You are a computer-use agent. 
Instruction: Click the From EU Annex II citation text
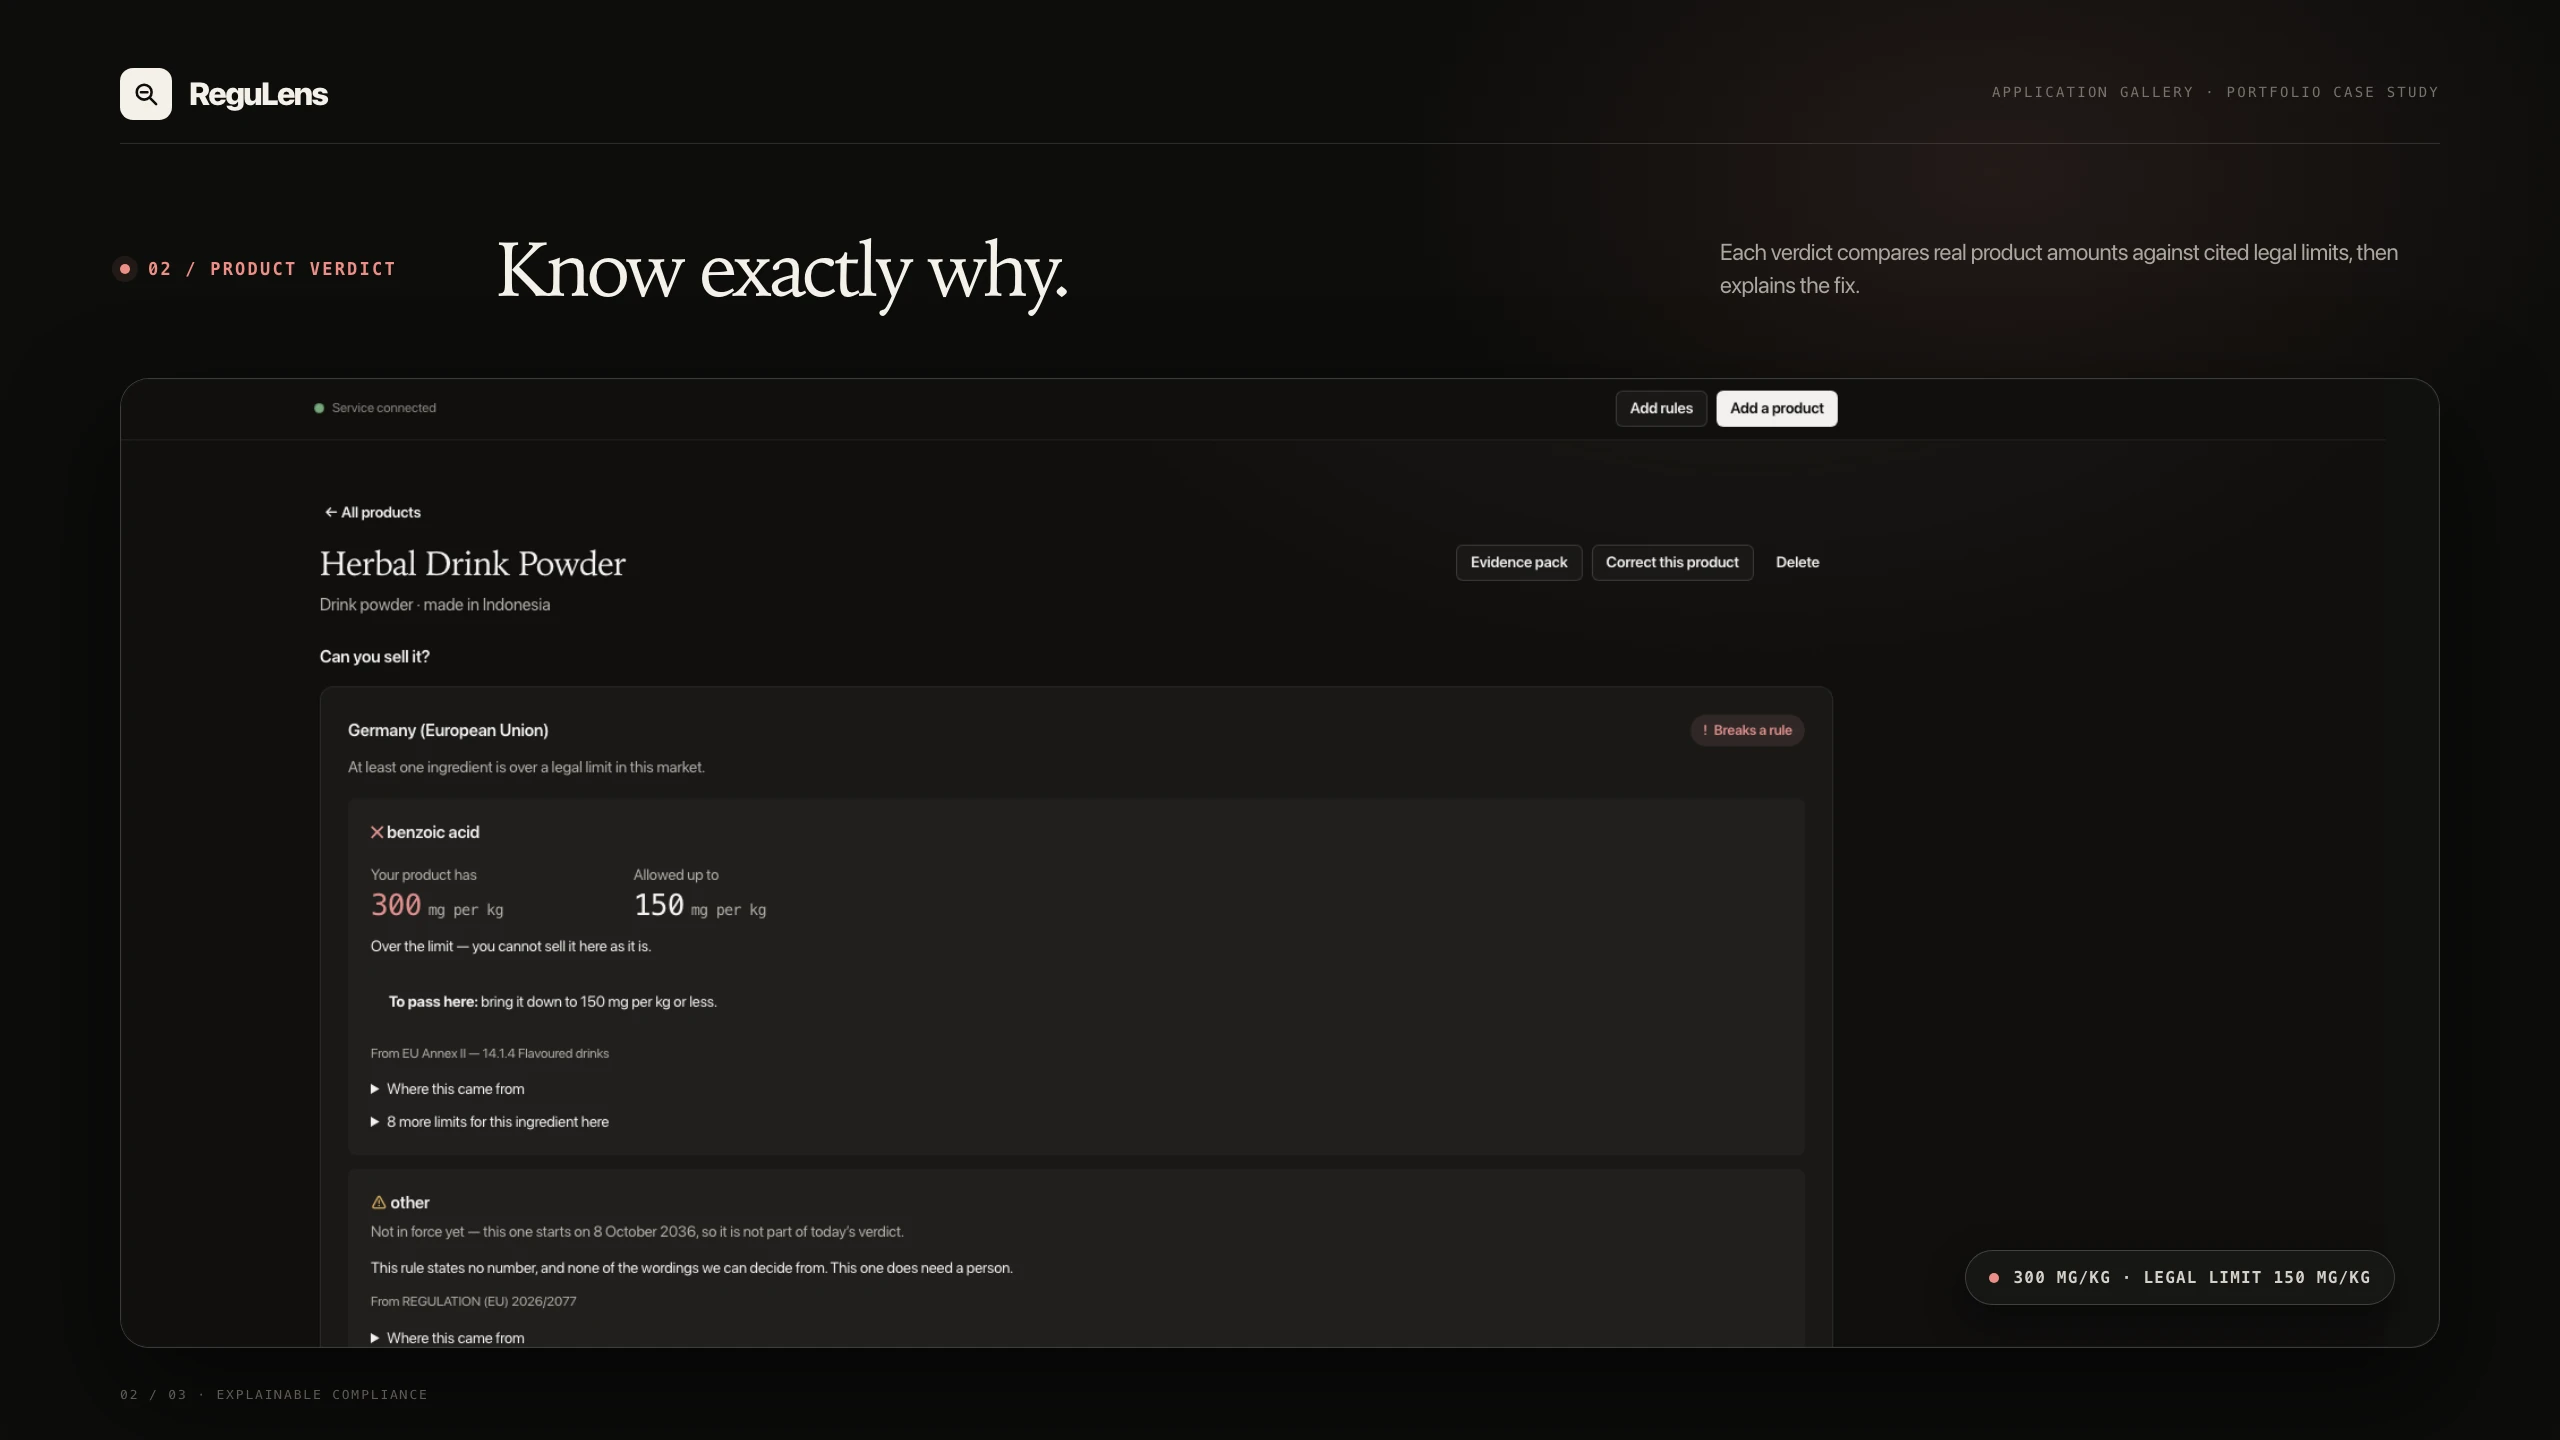click(x=489, y=1053)
